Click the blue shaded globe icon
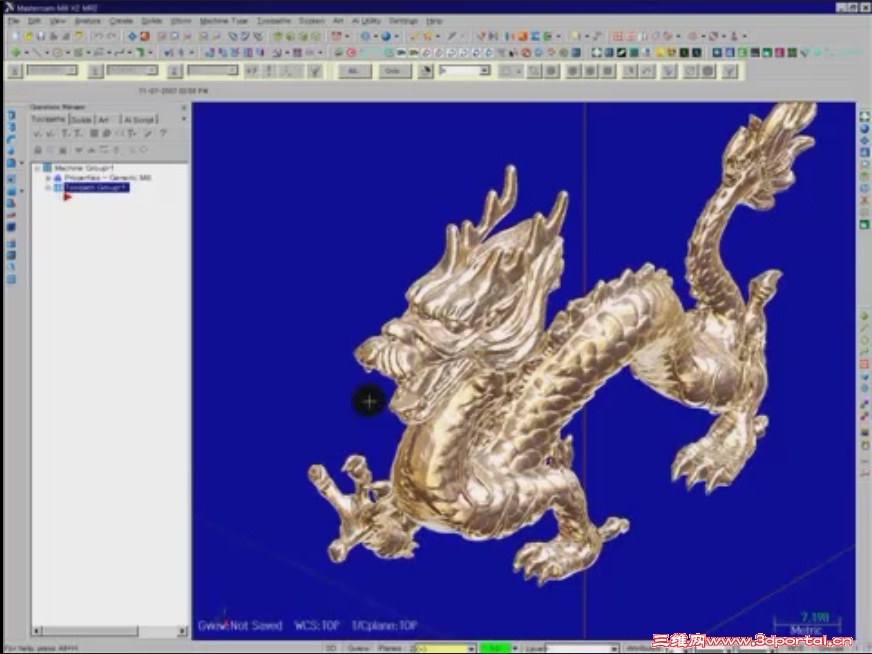Screen dimensions: 872x654 pos(386,36)
